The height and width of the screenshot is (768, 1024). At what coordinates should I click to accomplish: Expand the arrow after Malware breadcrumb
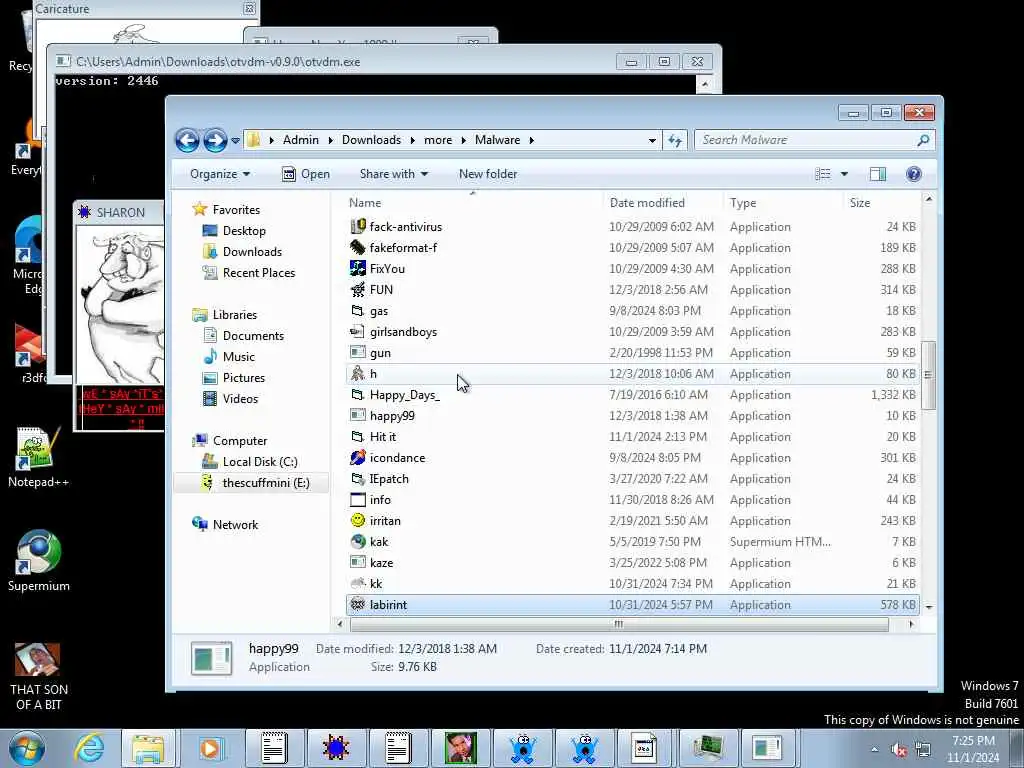pyautogui.click(x=532, y=140)
